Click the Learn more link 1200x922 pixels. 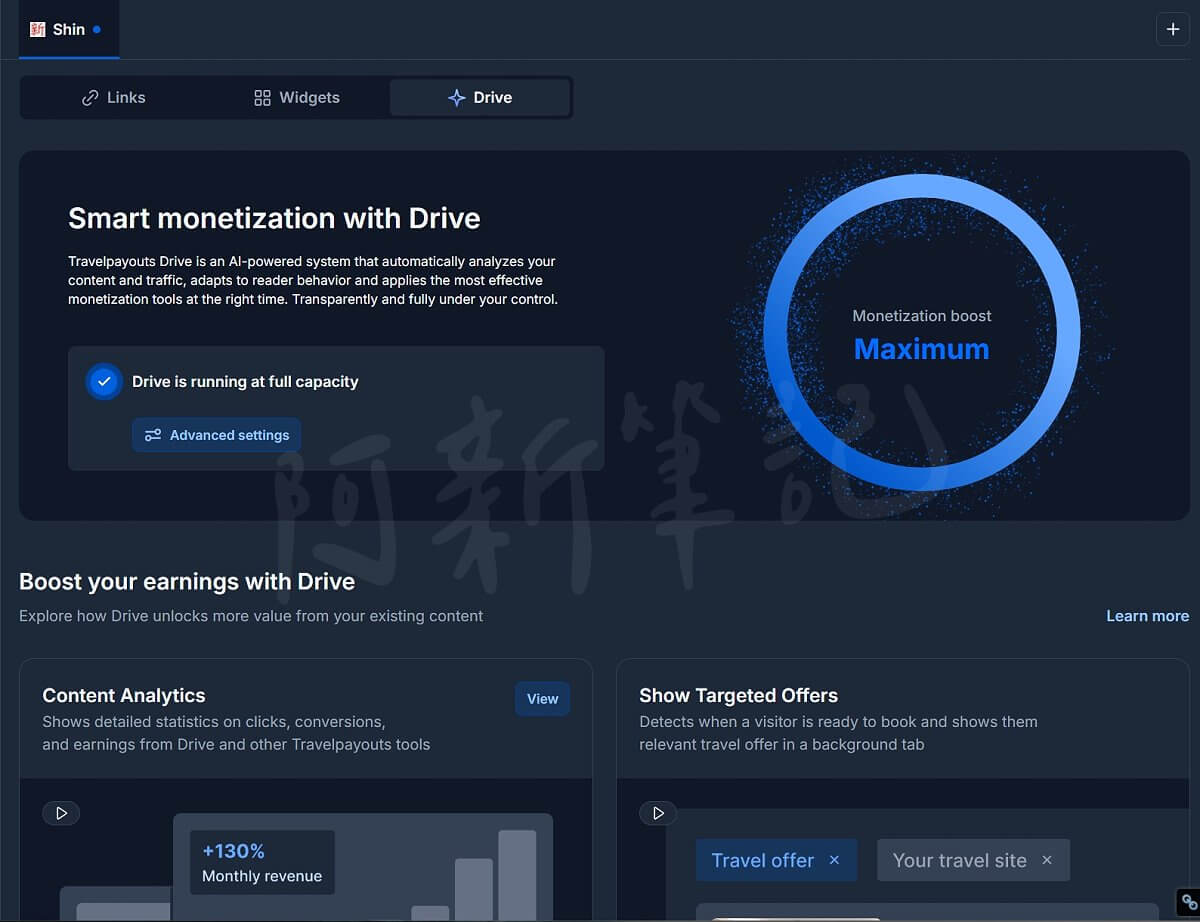pyautogui.click(x=1147, y=616)
